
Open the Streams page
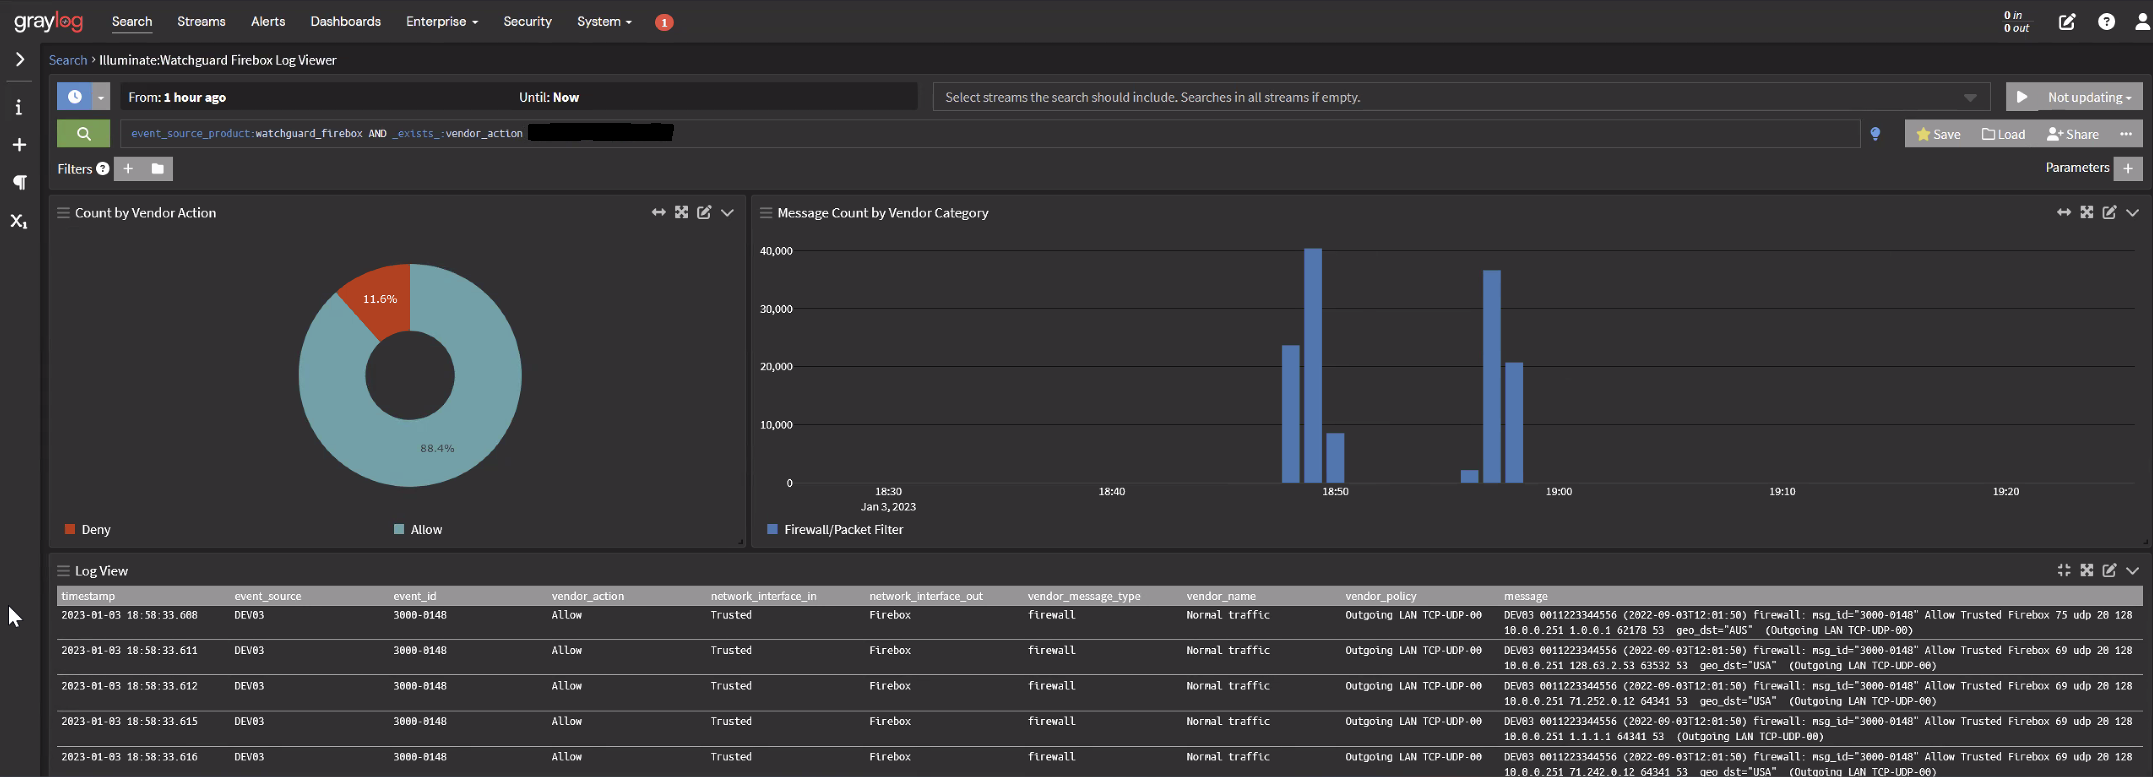201,22
